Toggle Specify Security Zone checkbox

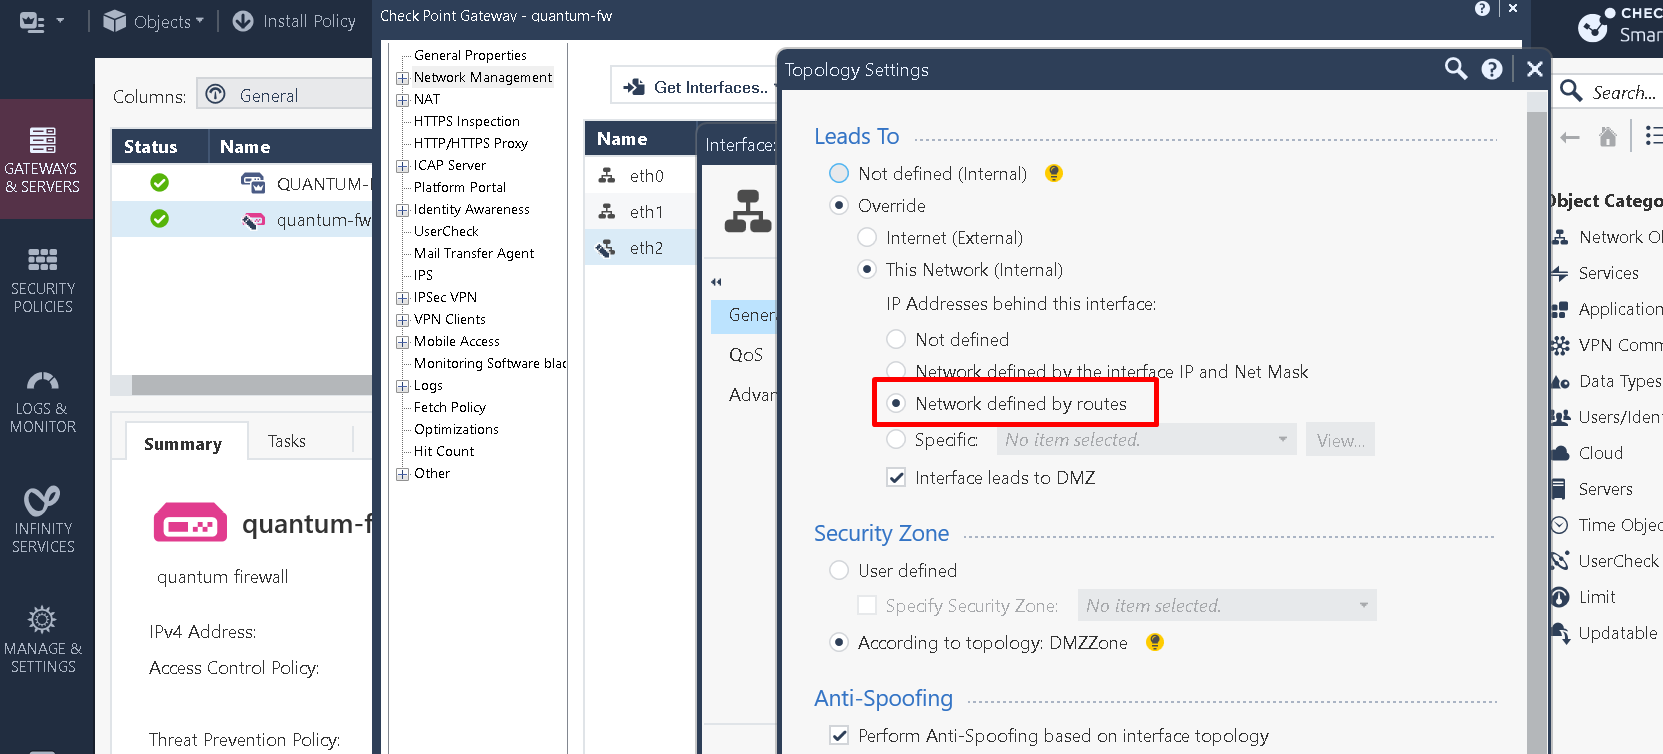pyautogui.click(x=867, y=605)
